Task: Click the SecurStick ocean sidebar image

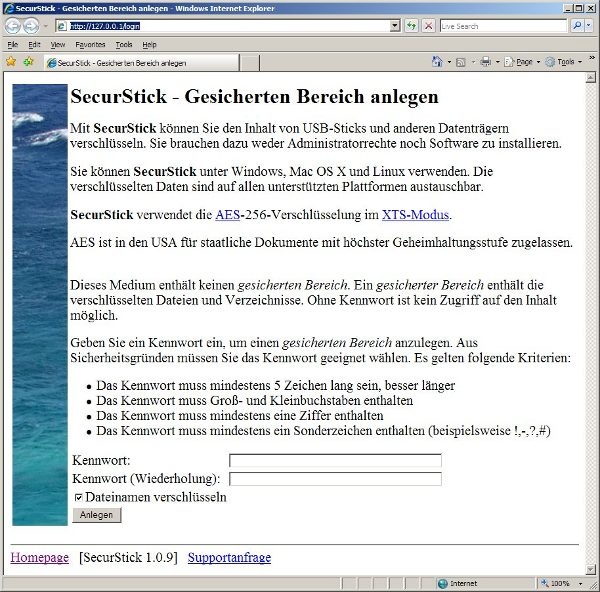Action: (40, 305)
